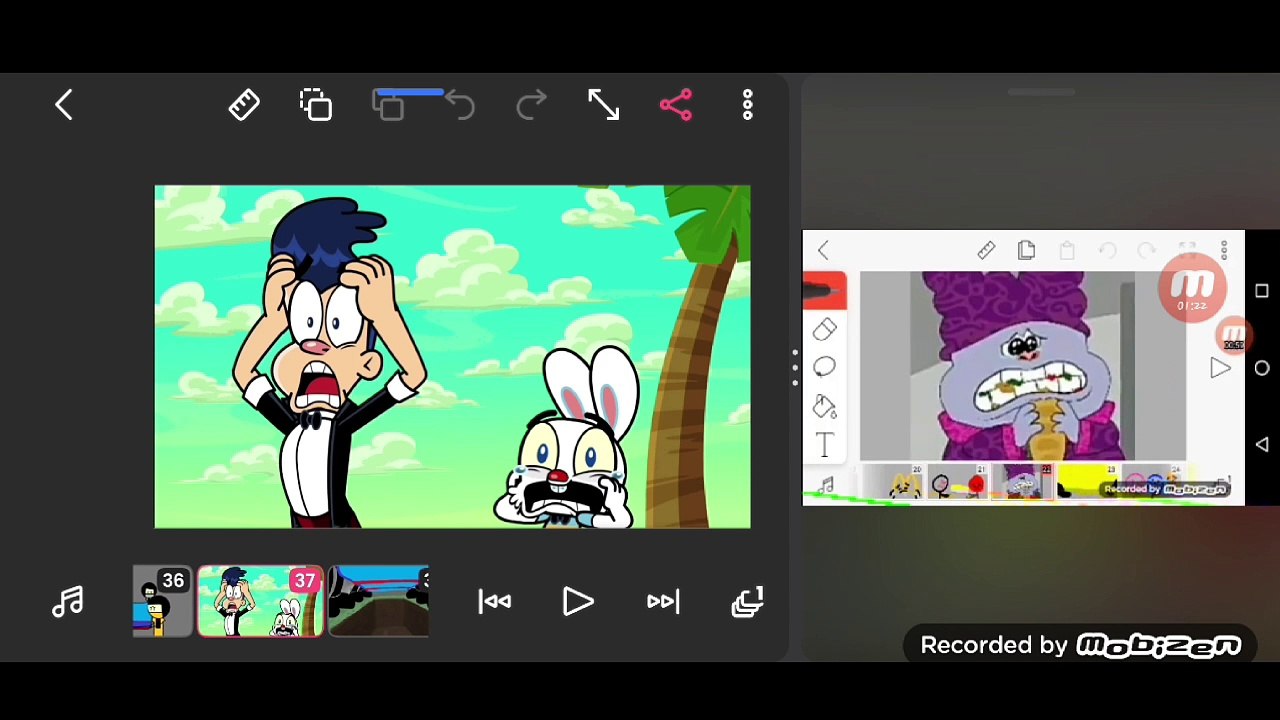Tap the Mobizen recording bubble showing 01:22
1280x720 pixels.
[x=1192, y=288]
